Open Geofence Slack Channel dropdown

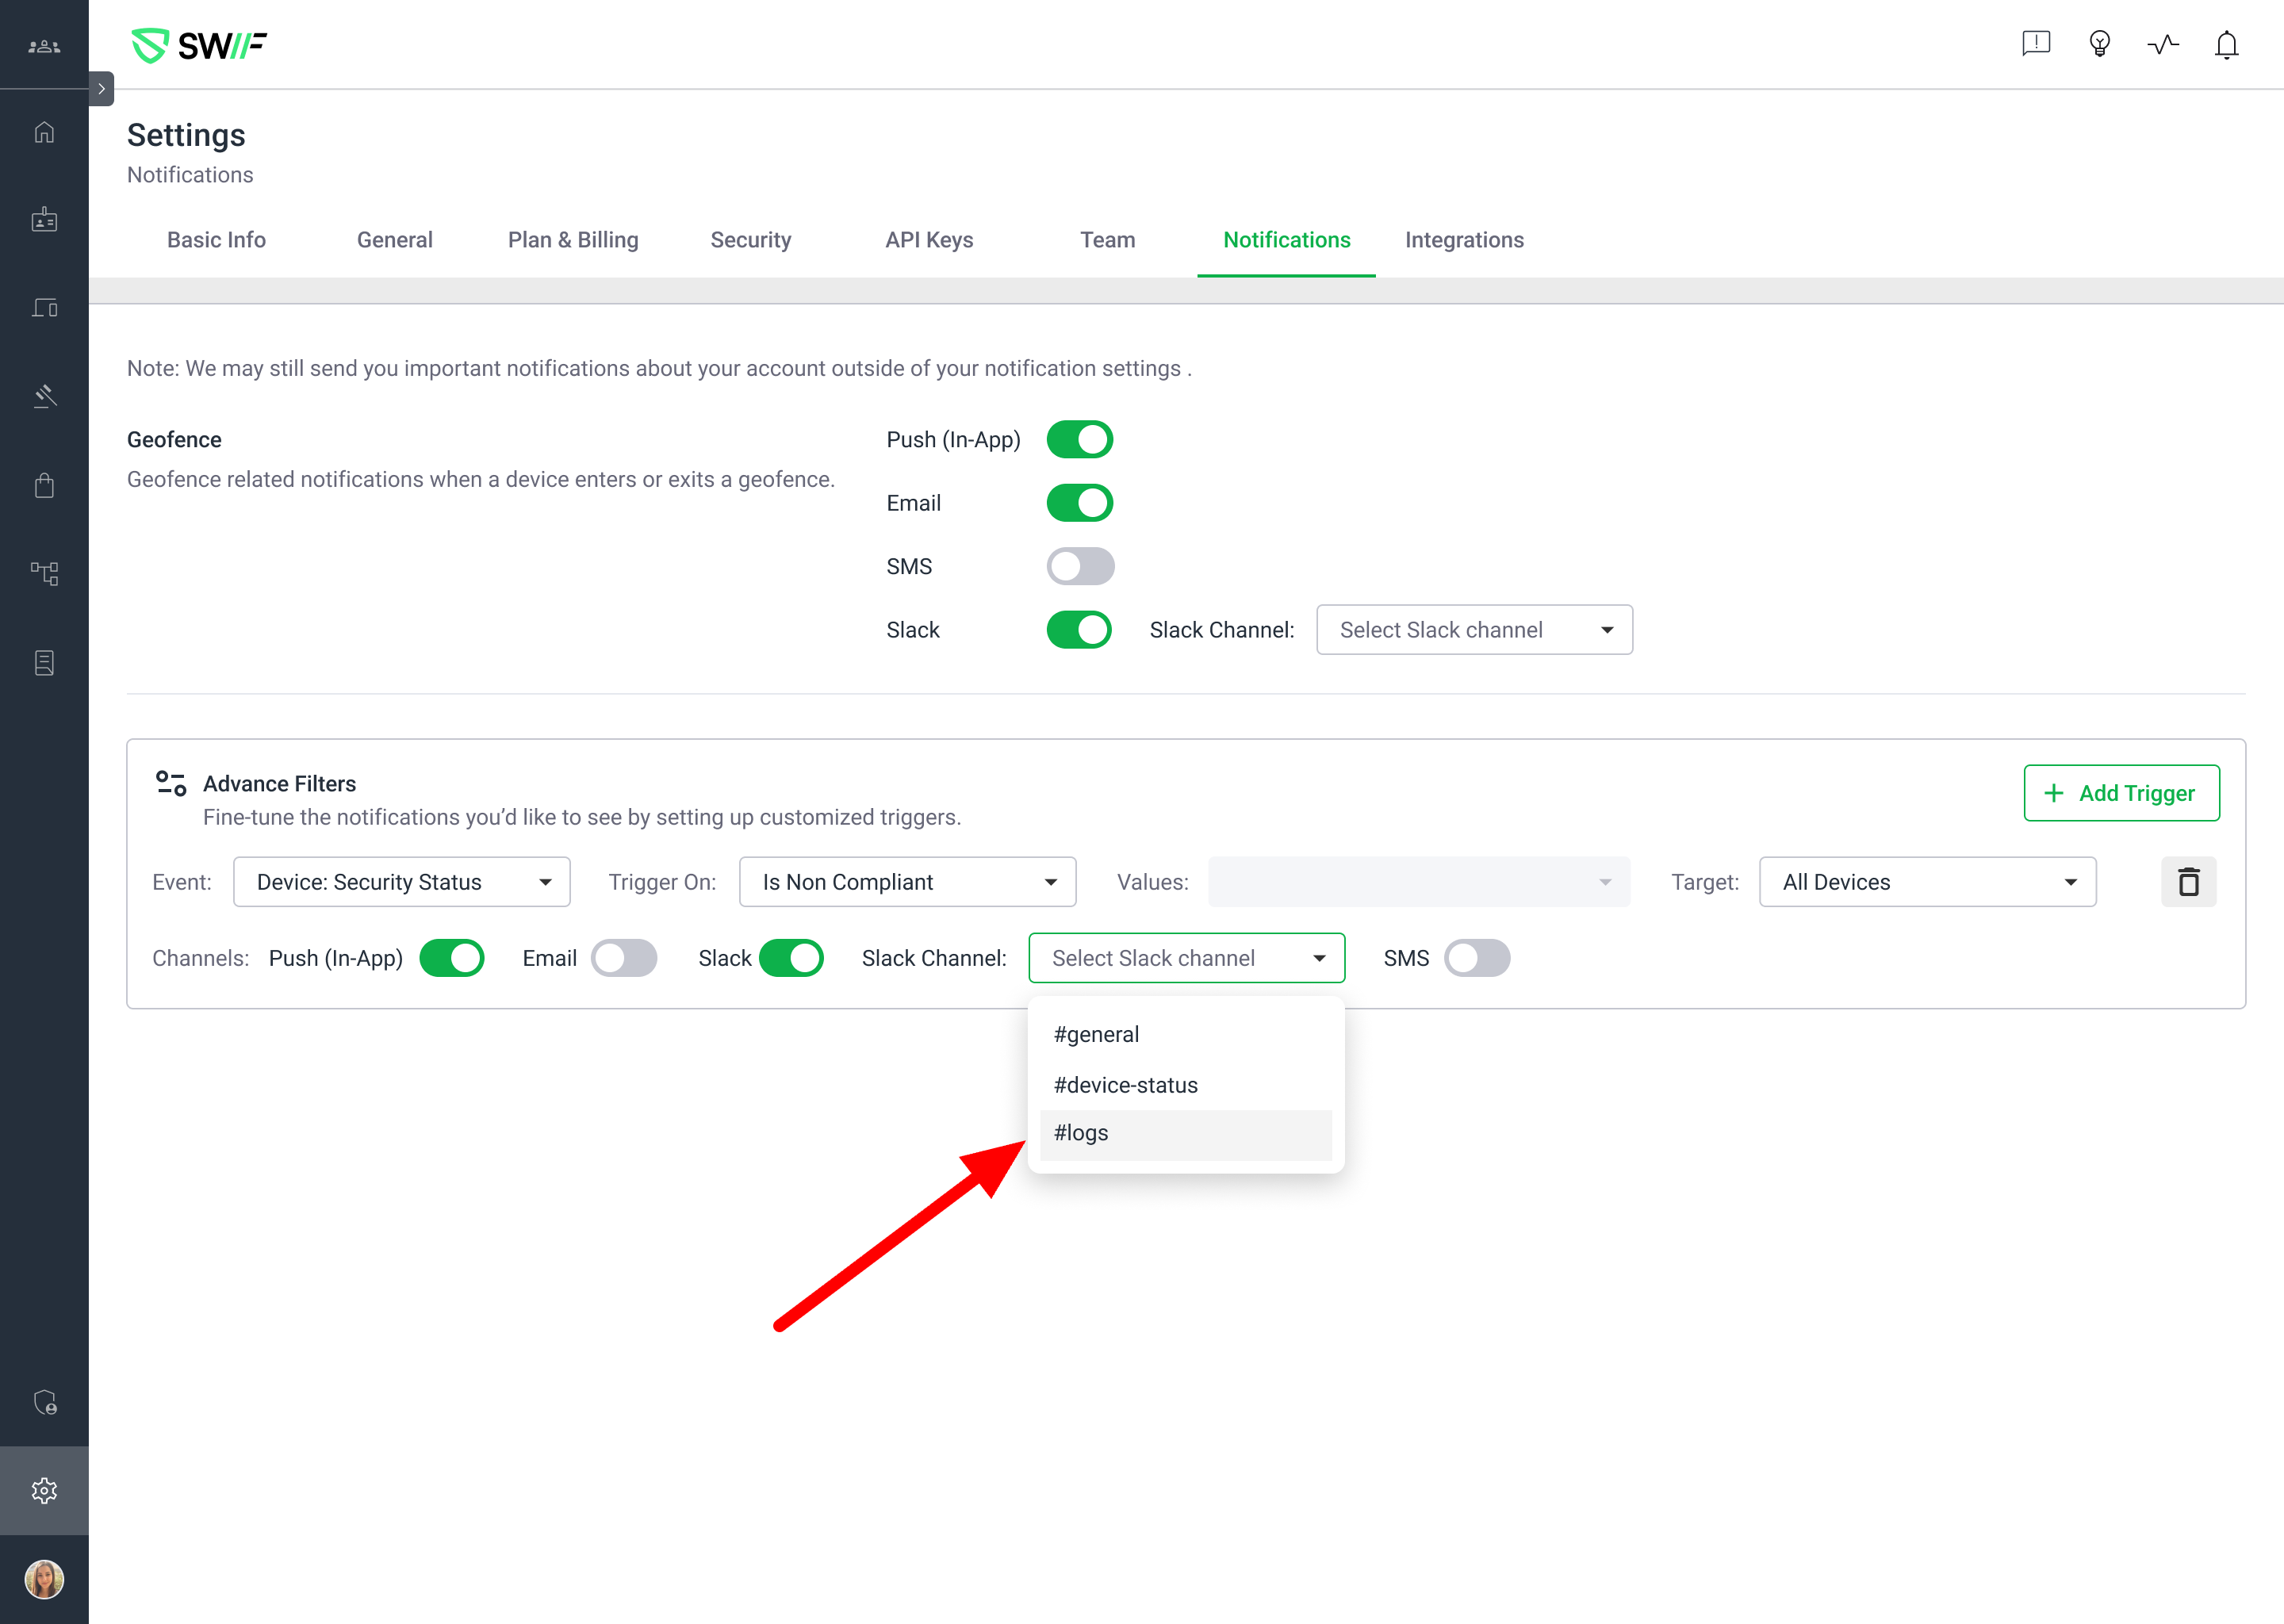pos(1474,630)
